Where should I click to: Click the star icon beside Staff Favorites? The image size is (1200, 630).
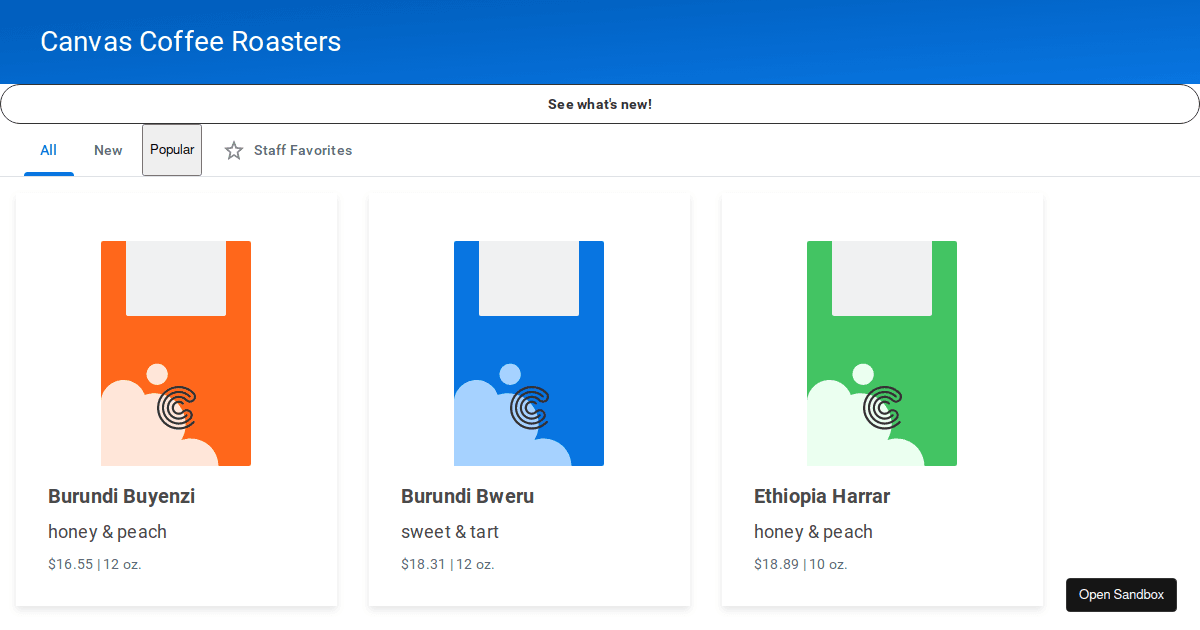click(x=234, y=151)
